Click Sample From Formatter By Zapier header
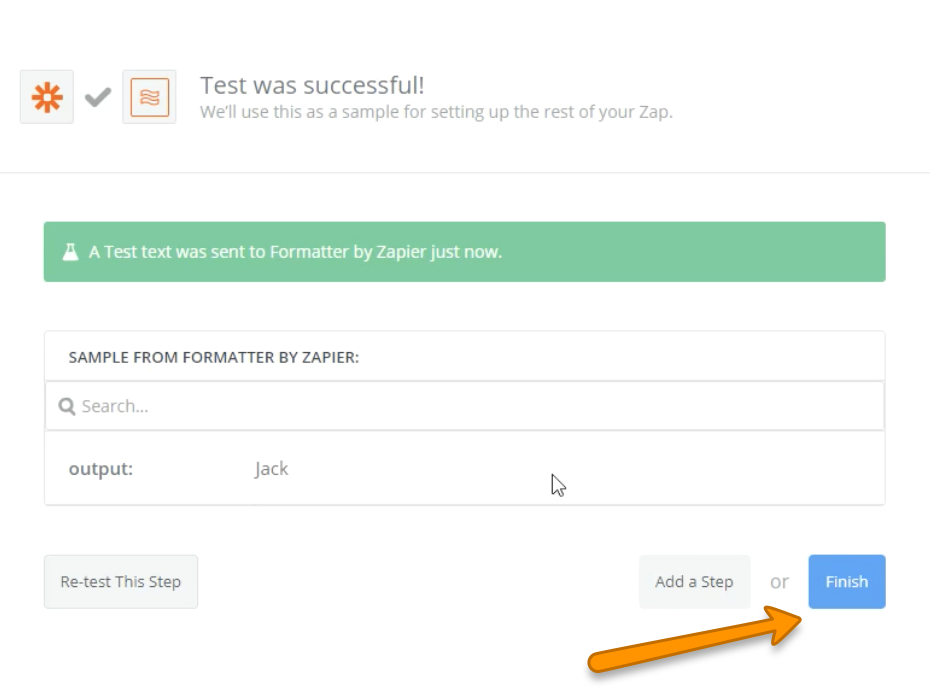 214,357
